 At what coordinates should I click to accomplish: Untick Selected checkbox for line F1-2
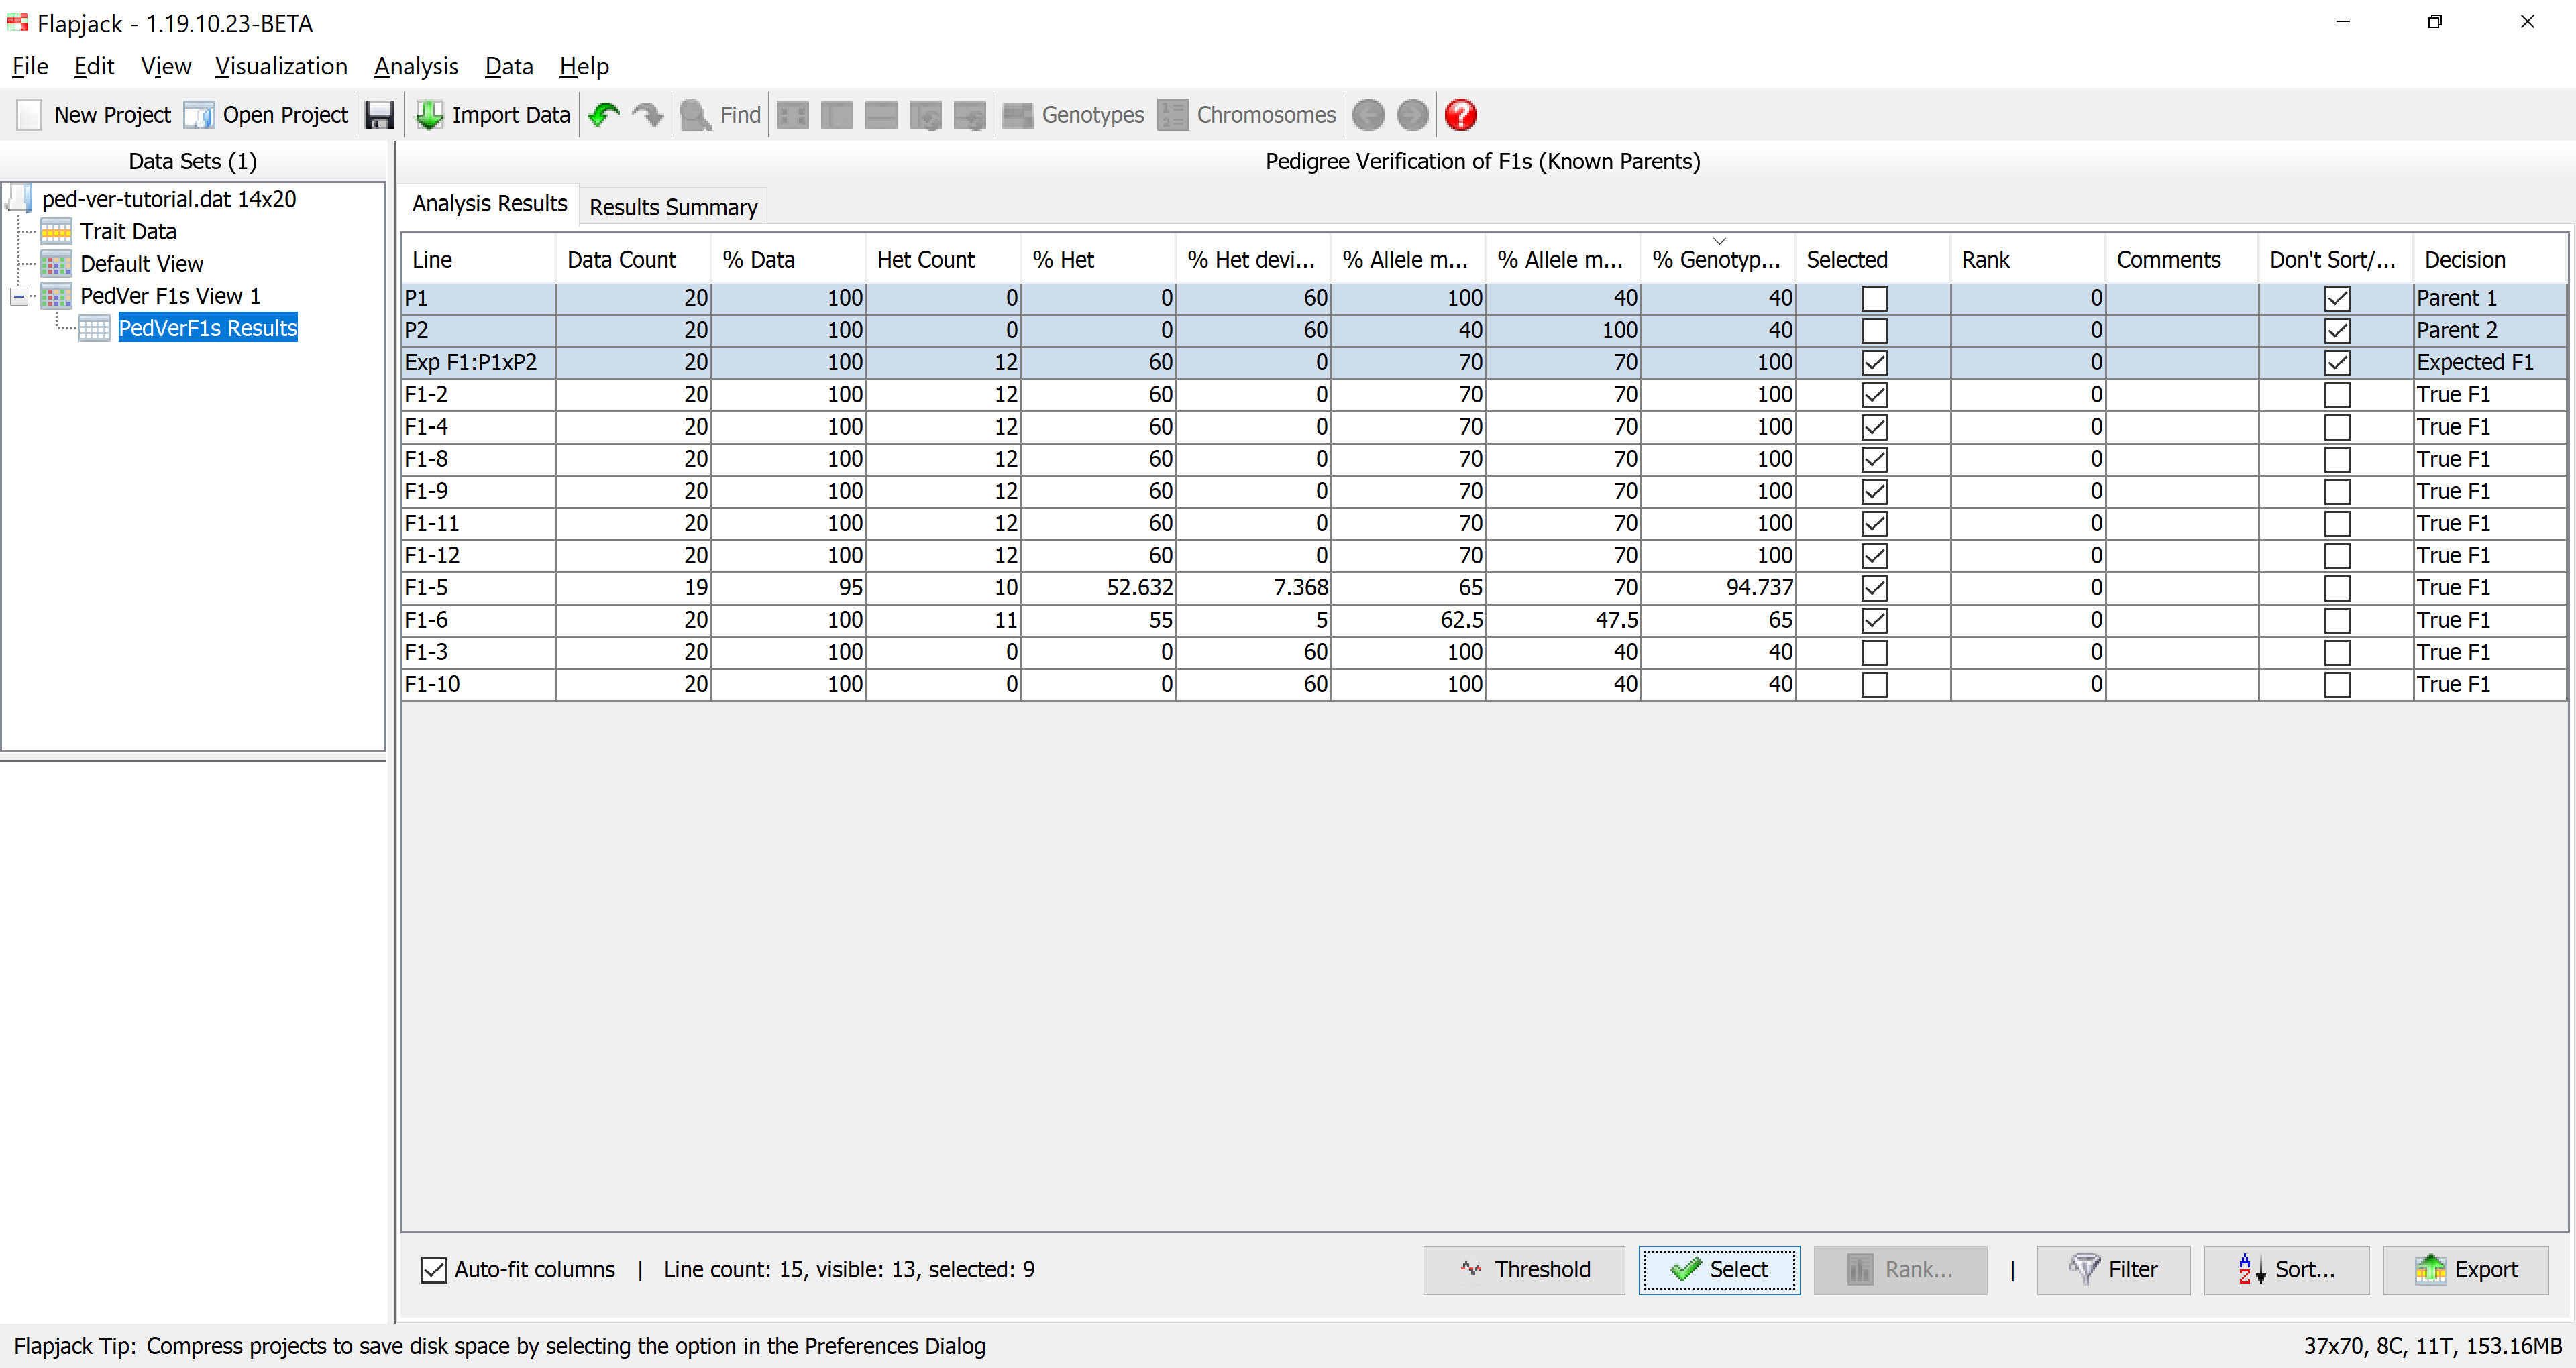click(1874, 395)
